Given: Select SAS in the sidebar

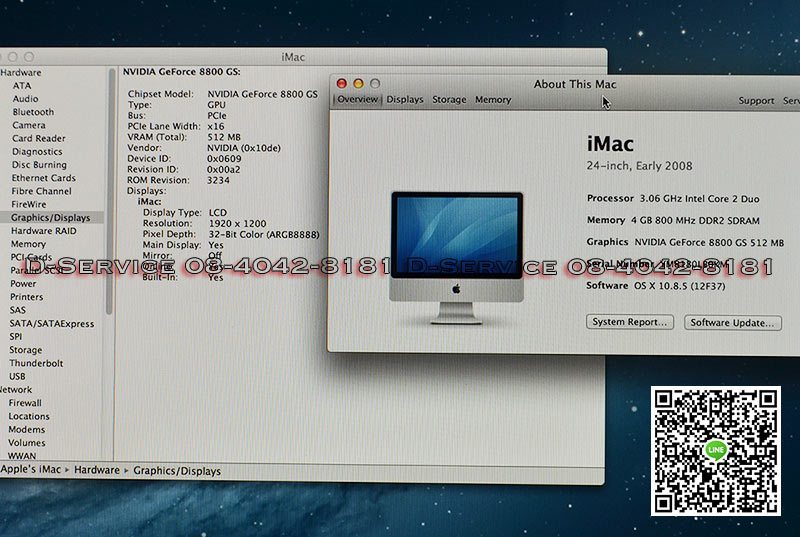Looking at the screenshot, I should 17,310.
